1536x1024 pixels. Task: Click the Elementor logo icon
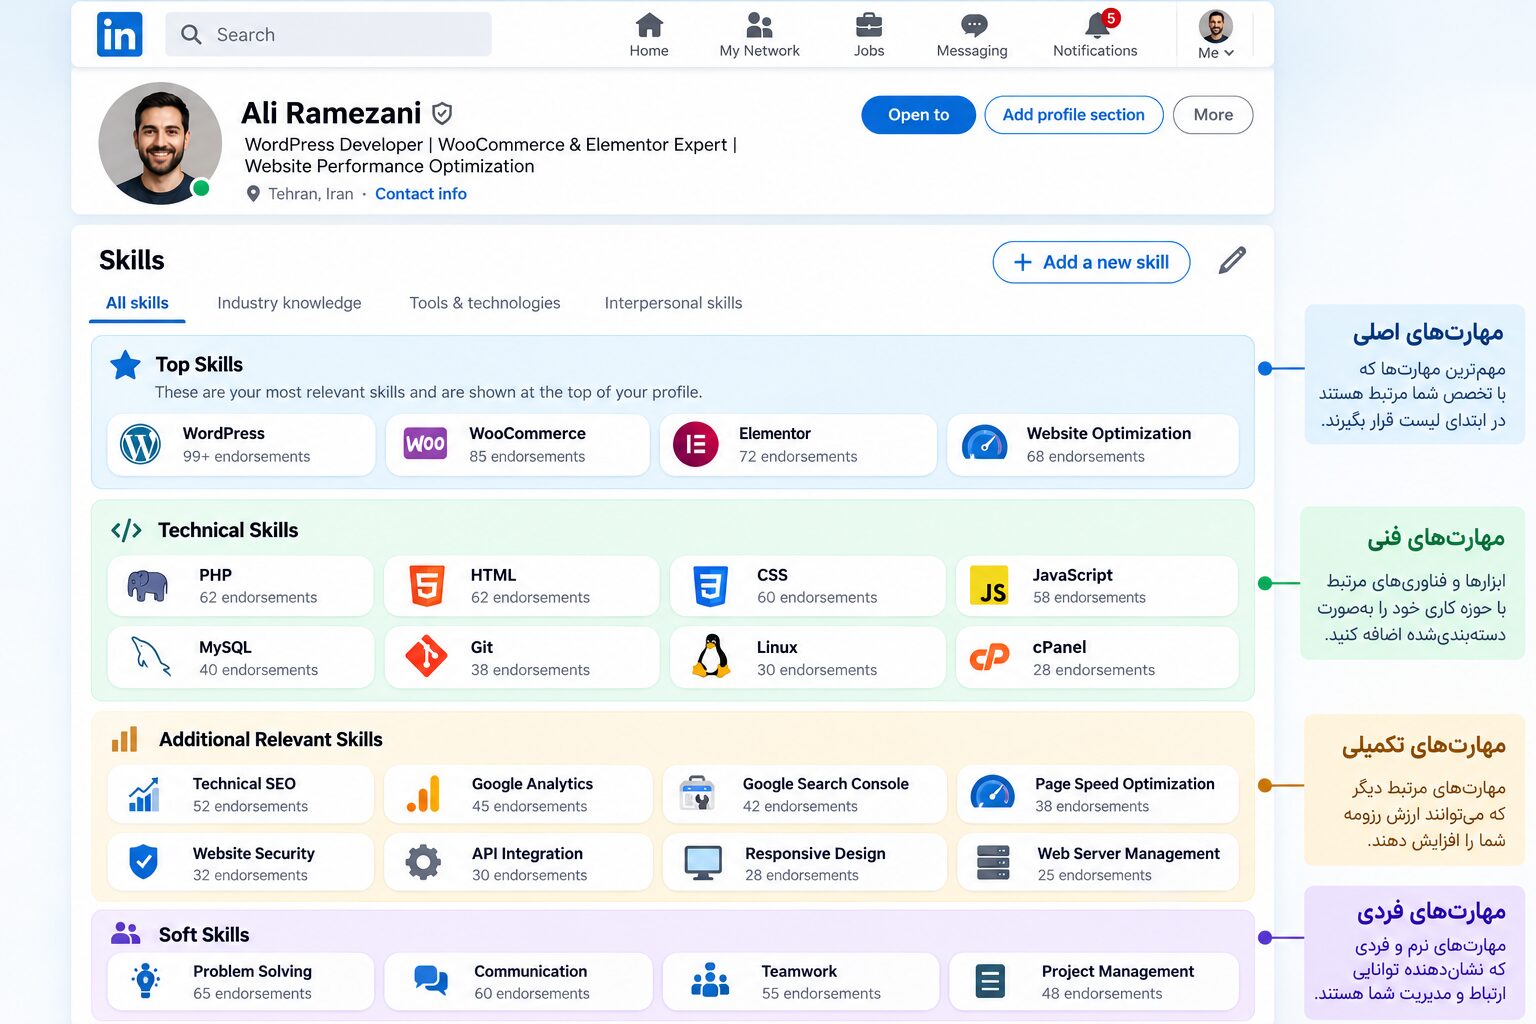coord(696,444)
